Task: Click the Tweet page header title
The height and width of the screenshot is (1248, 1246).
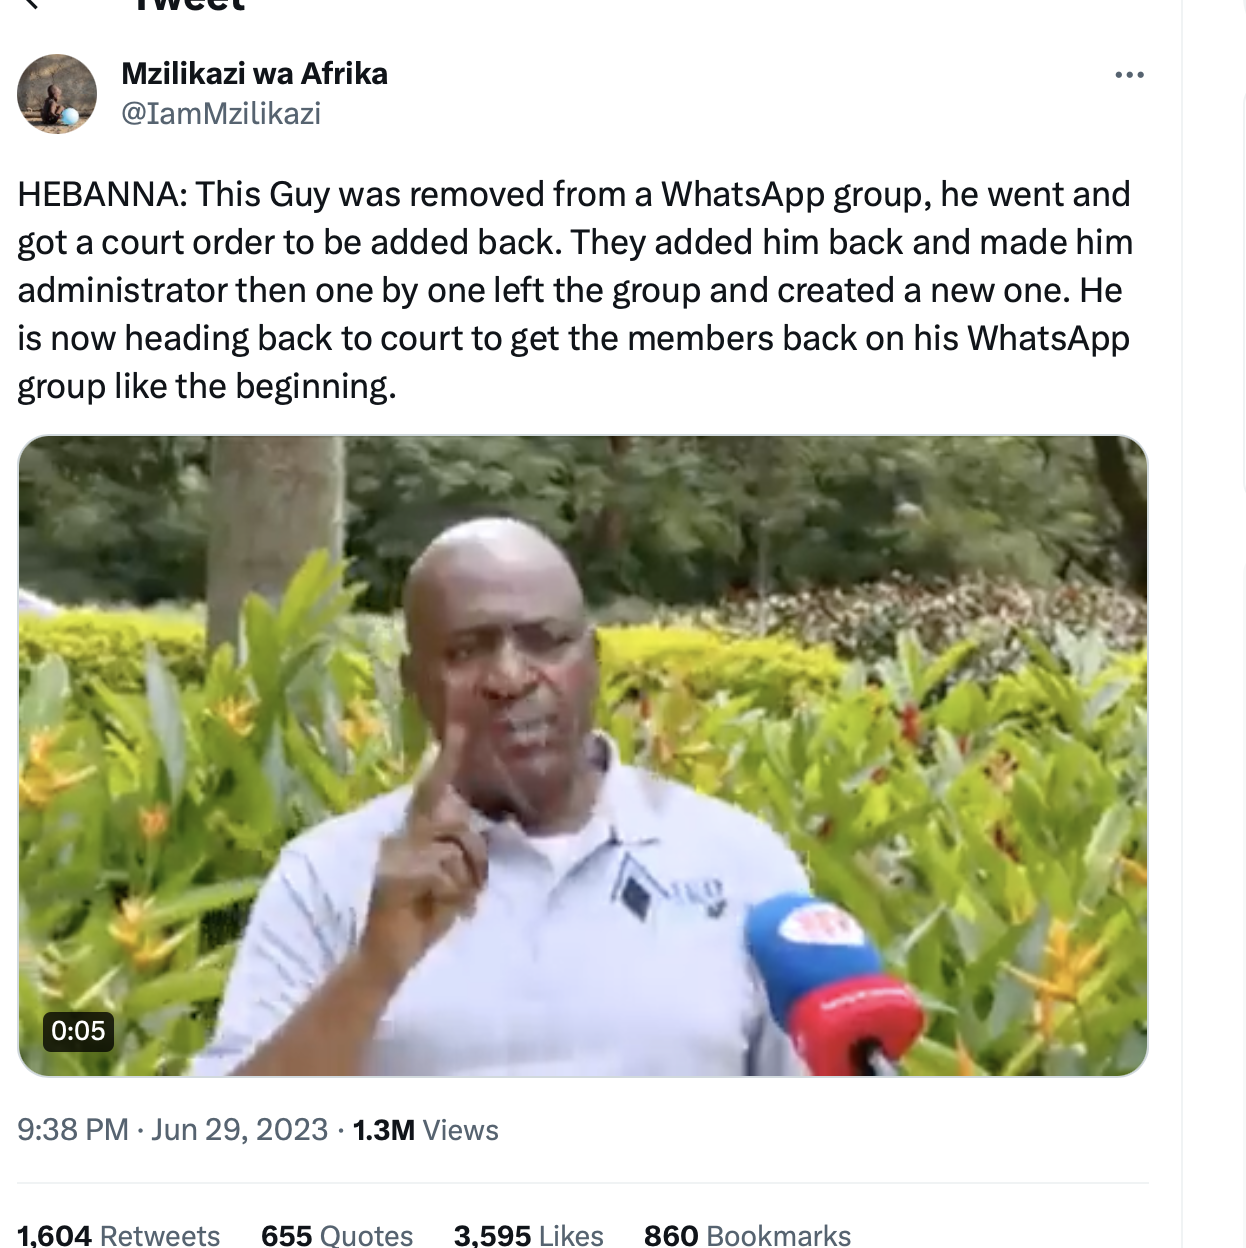Action: click(188, 4)
